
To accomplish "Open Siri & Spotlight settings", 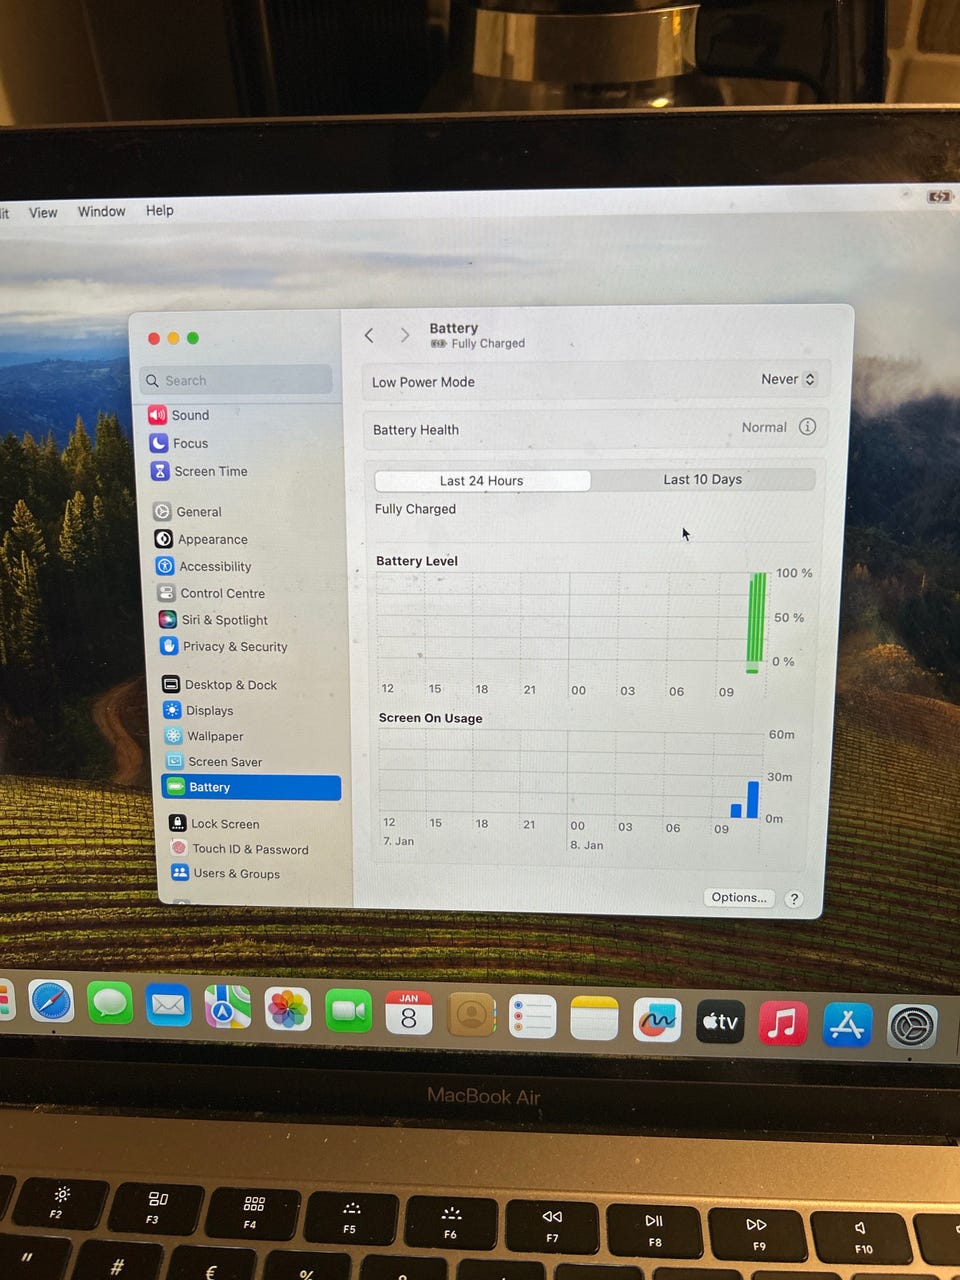I will [213, 620].
